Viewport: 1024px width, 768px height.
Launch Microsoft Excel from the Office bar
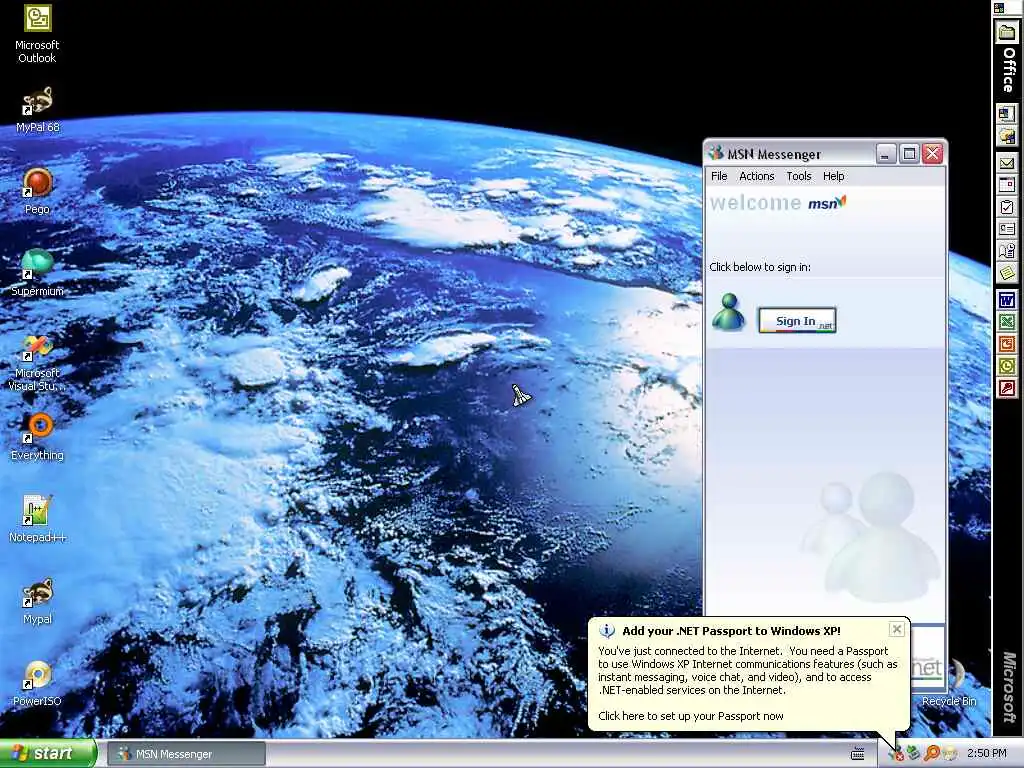tap(1006, 322)
